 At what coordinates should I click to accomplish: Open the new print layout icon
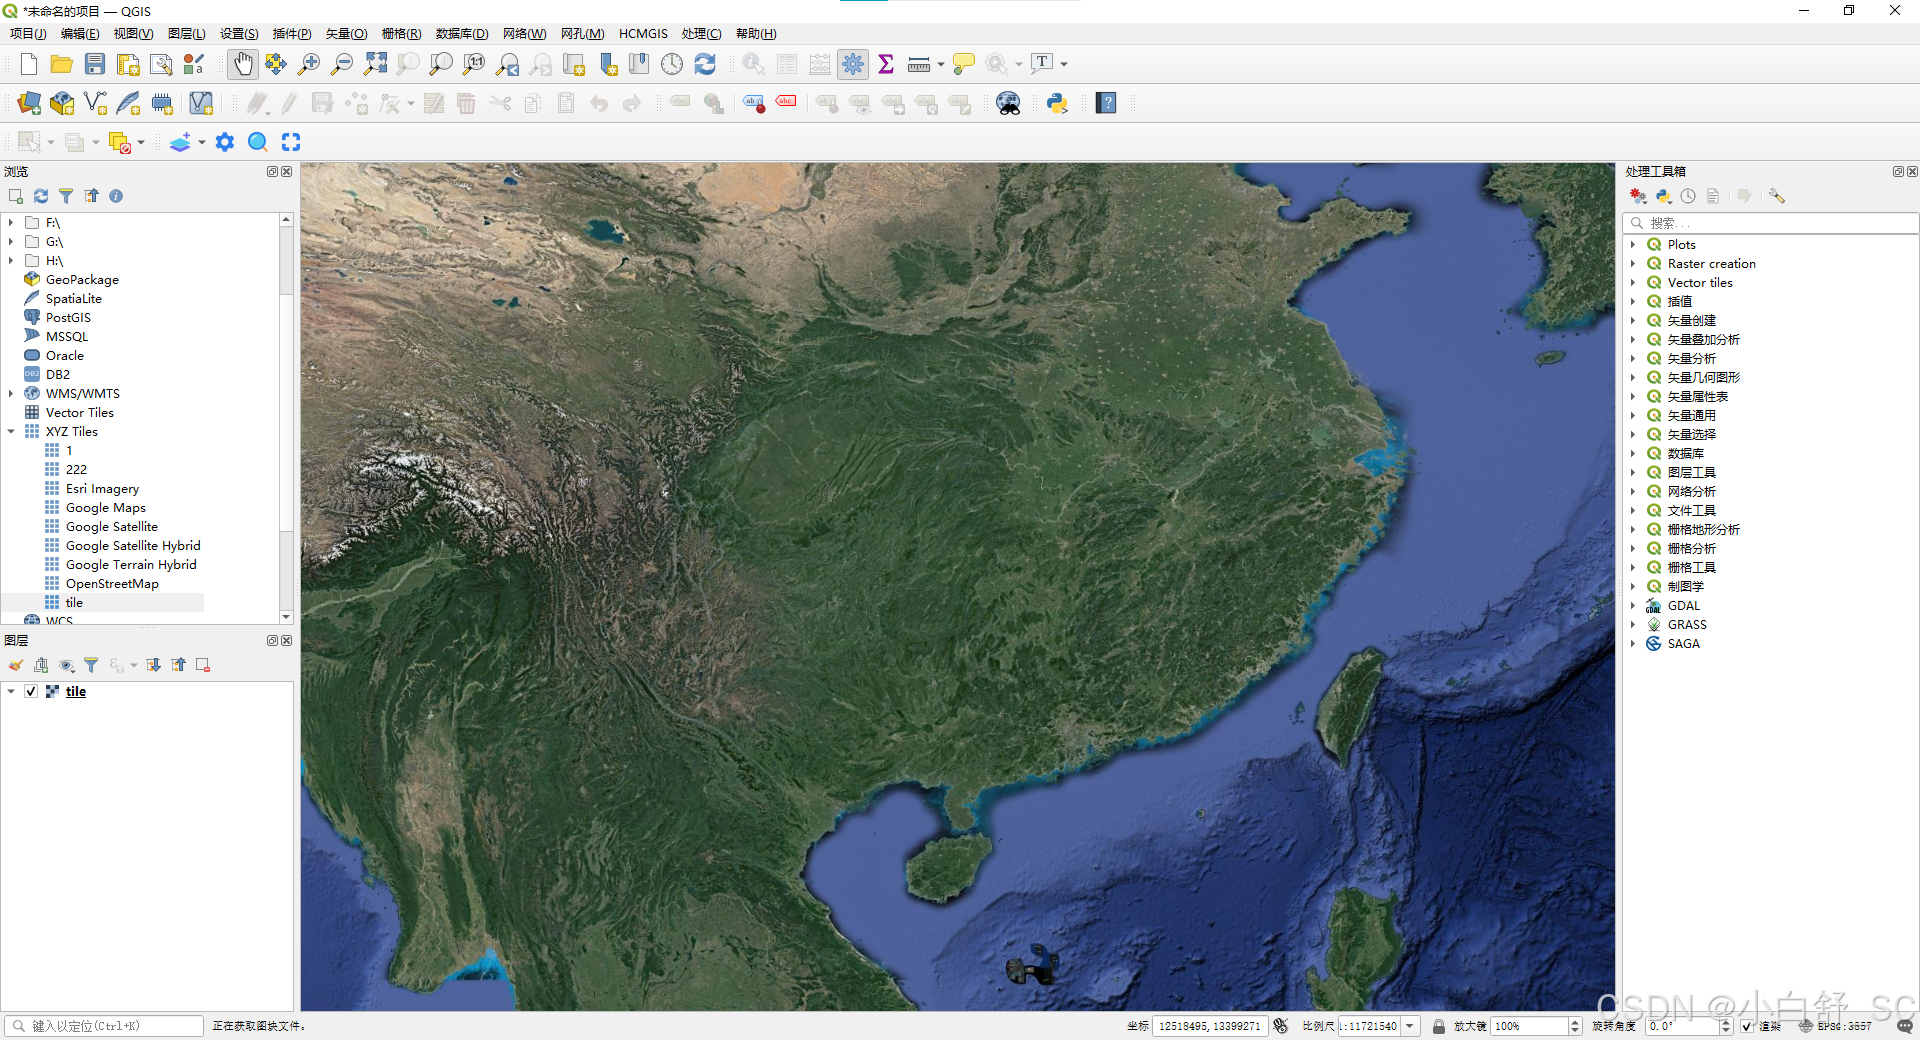(128, 64)
